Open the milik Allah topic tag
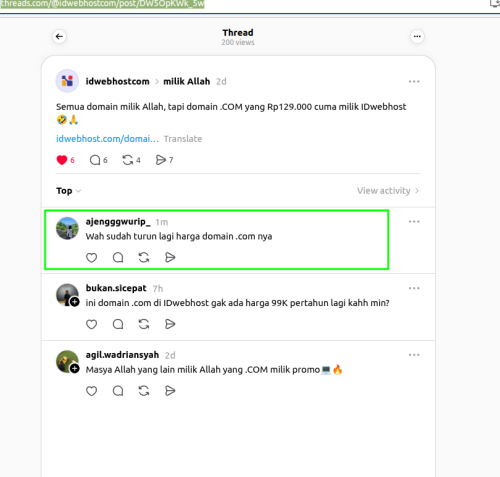The image size is (500, 477). [187, 81]
